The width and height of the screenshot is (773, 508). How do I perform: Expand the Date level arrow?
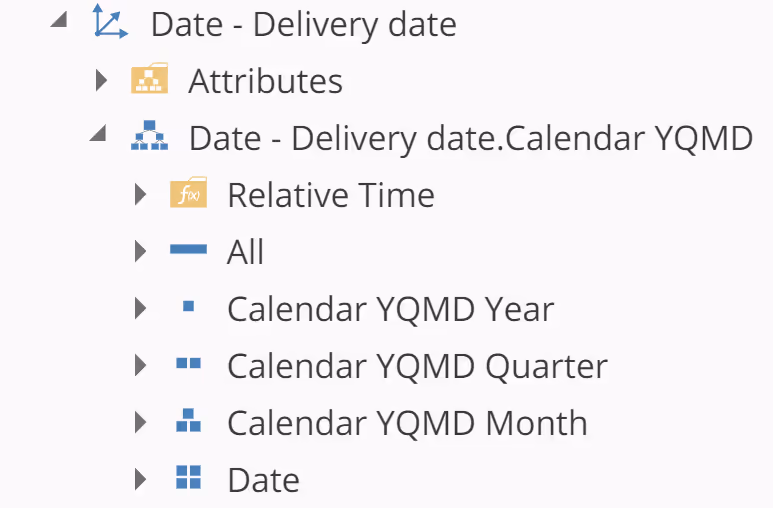click(x=140, y=479)
